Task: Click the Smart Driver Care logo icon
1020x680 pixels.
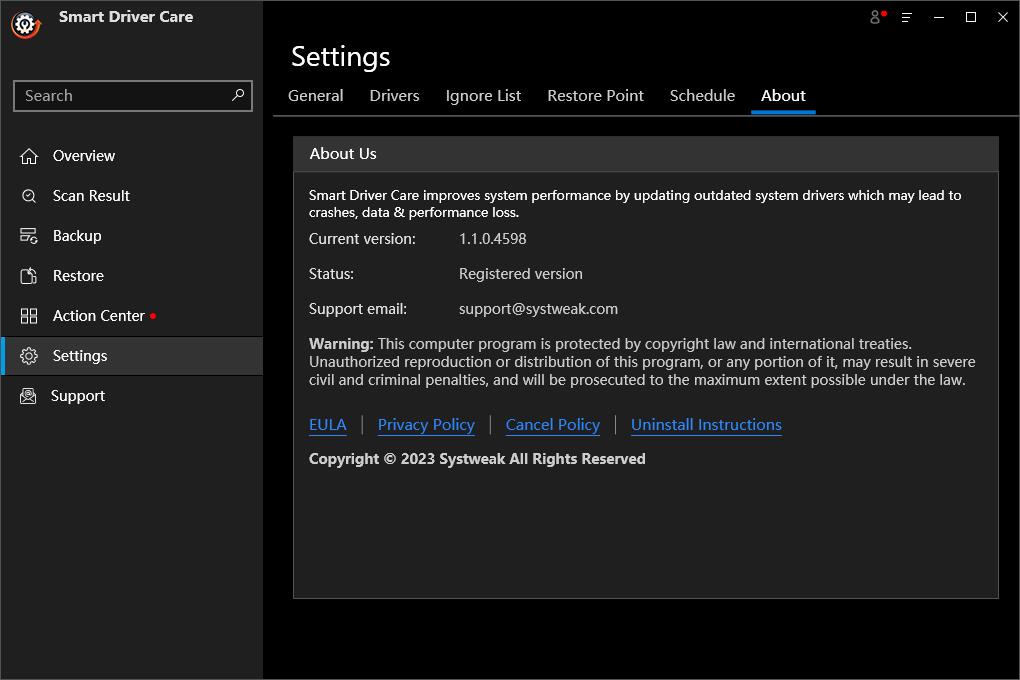Action: (25, 24)
